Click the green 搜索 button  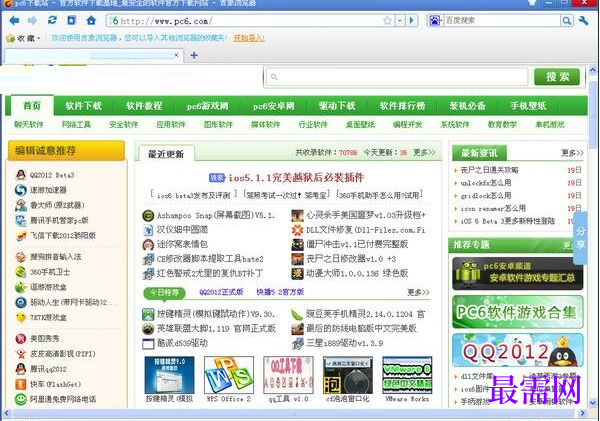[557, 77]
